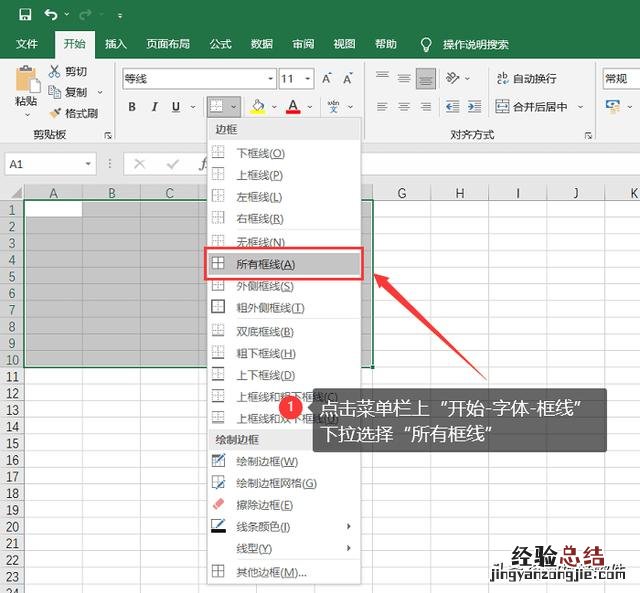The height and width of the screenshot is (593, 640).
Task: Click the light bulb Tell Me search icon
Action: [426, 44]
